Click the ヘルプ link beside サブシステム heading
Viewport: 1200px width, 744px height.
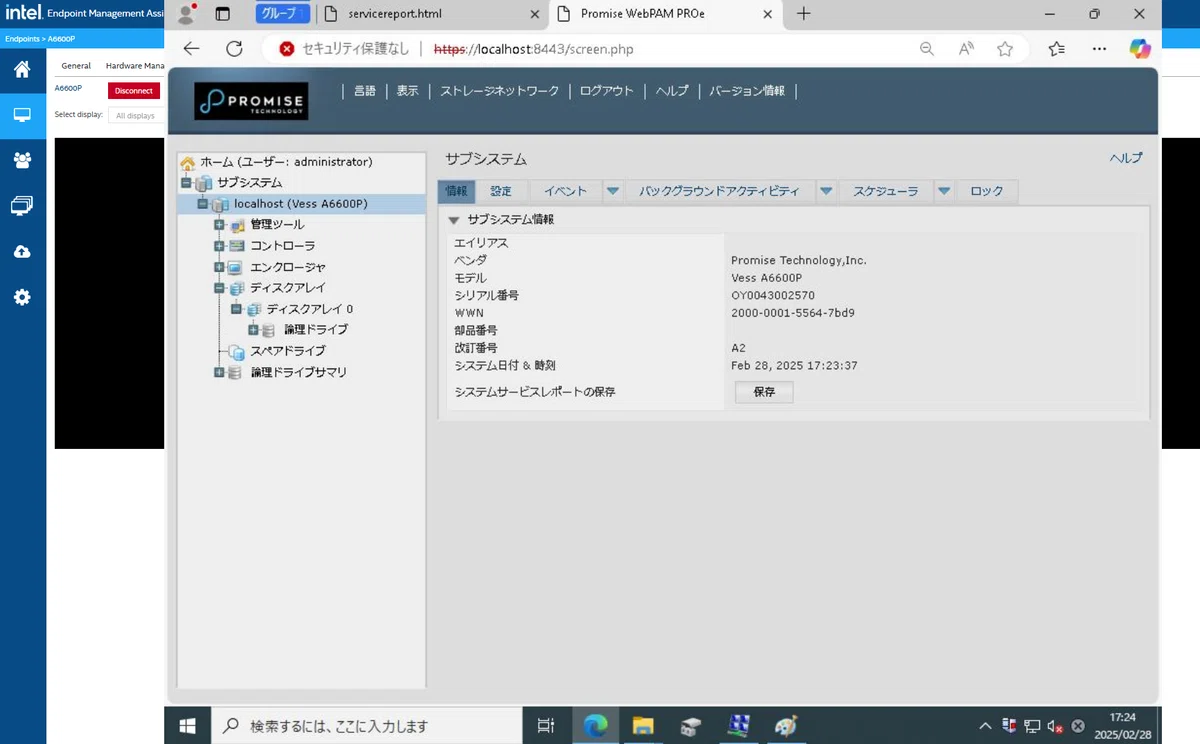pos(1126,158)
